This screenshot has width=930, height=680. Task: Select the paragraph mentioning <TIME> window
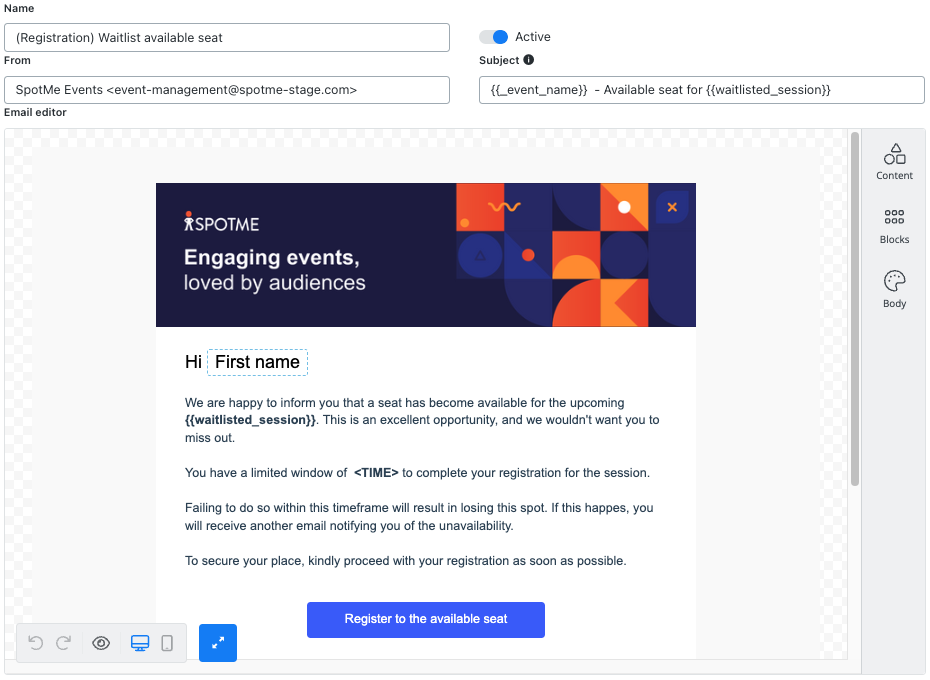coord(418,473)
